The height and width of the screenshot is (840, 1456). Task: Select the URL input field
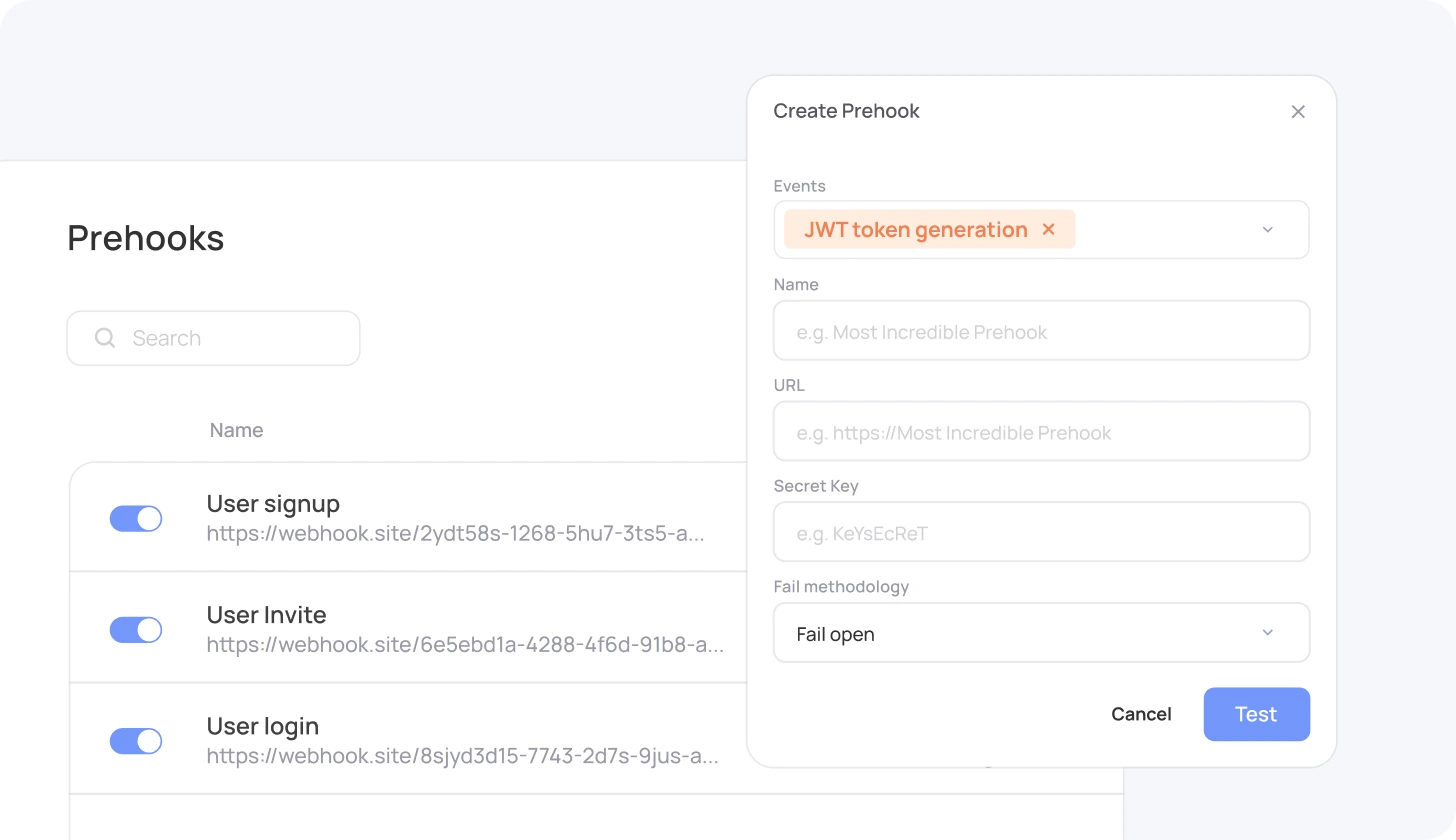1040,432
